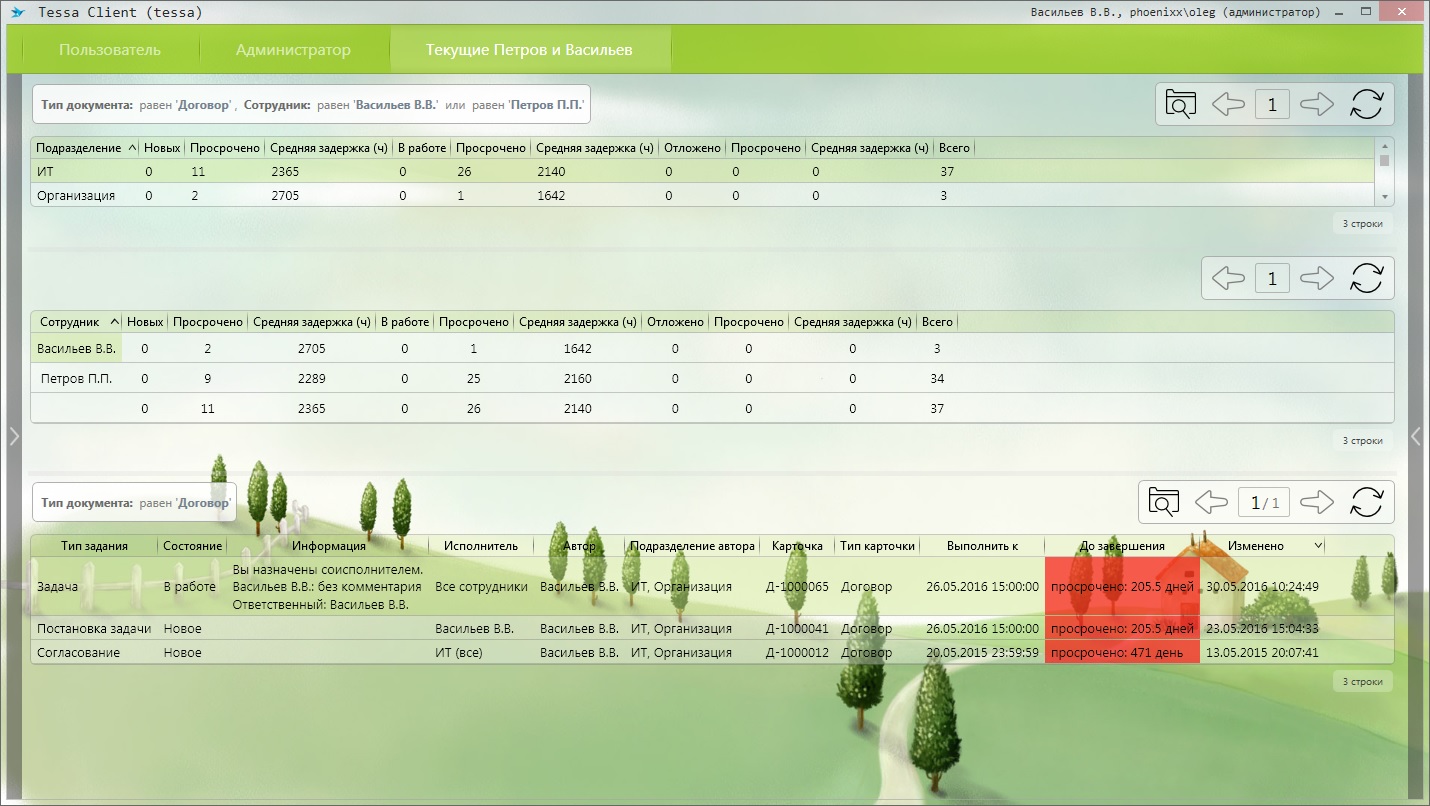Click rows counter under departments table
The width and height of the screenshot is (1430, 806).
pos(1362,224)
